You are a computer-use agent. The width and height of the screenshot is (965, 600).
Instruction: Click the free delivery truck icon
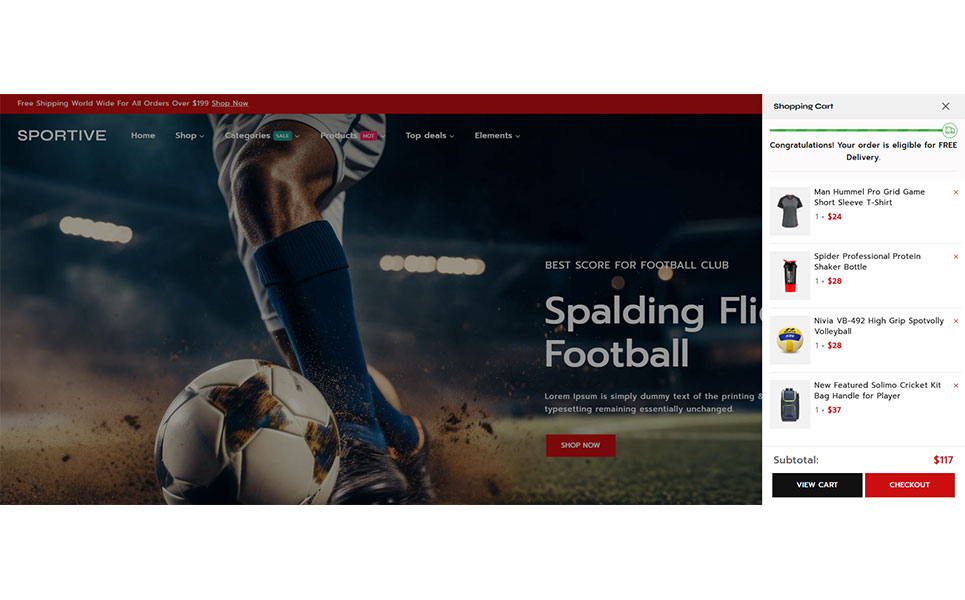click(x=950, y=130)
